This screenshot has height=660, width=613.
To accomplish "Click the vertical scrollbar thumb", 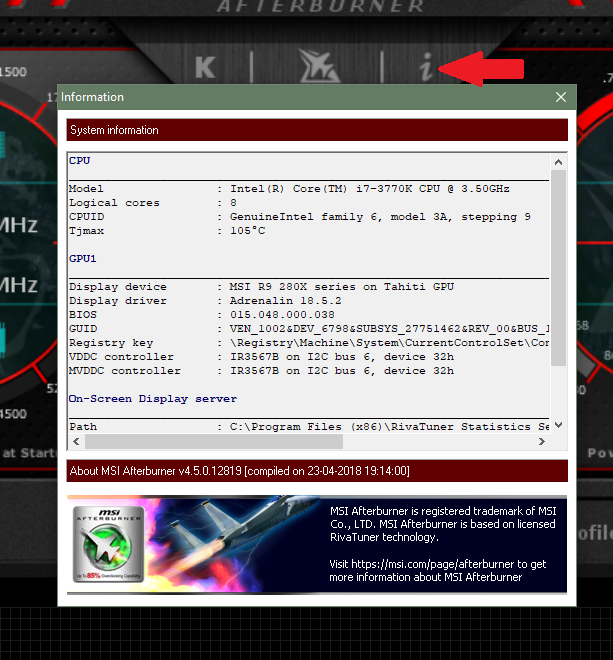I will pos(558,268).
